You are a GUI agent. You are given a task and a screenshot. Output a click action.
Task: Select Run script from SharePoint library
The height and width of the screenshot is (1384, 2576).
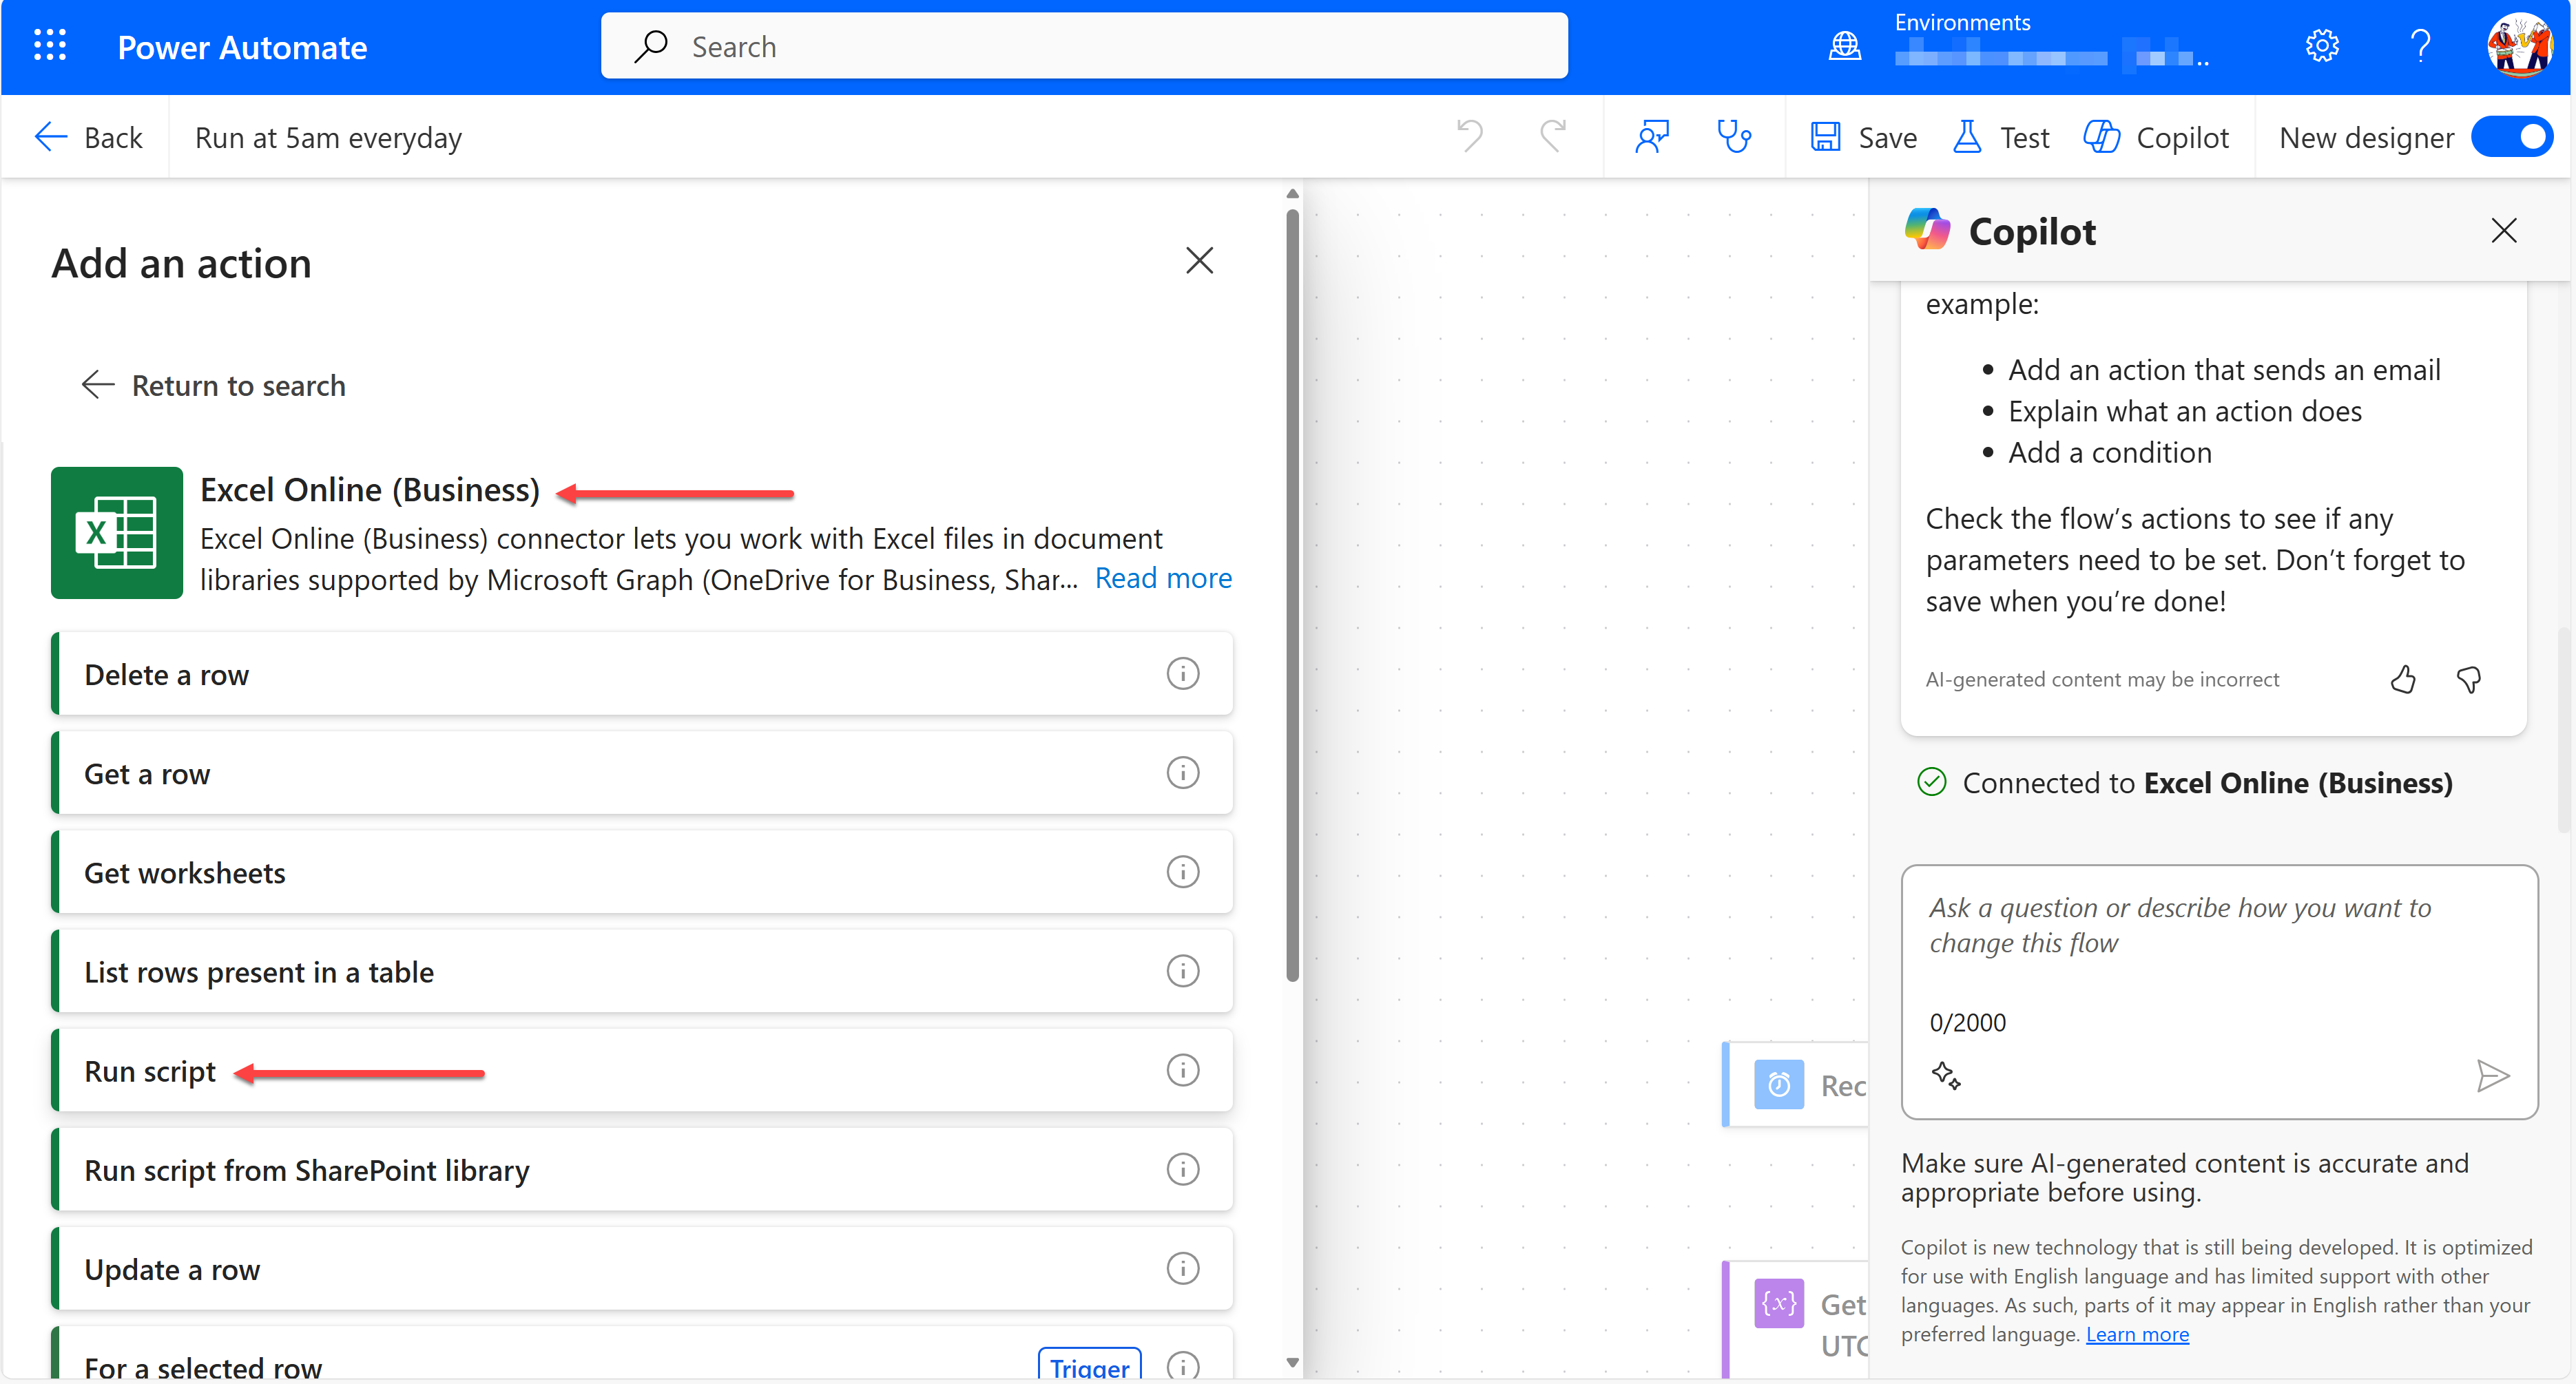tap(642, 1169)
